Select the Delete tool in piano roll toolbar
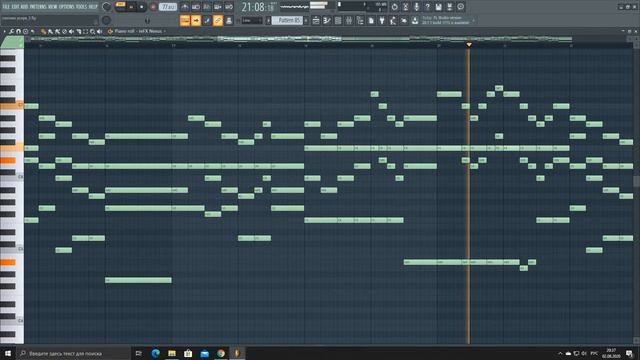 (x=64, y=31)
